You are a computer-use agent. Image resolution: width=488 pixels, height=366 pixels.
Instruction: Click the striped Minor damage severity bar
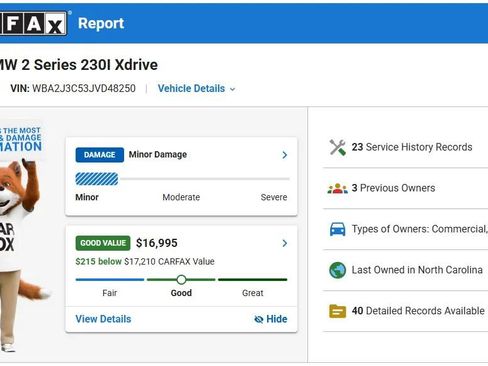click(x=97, y=179)
